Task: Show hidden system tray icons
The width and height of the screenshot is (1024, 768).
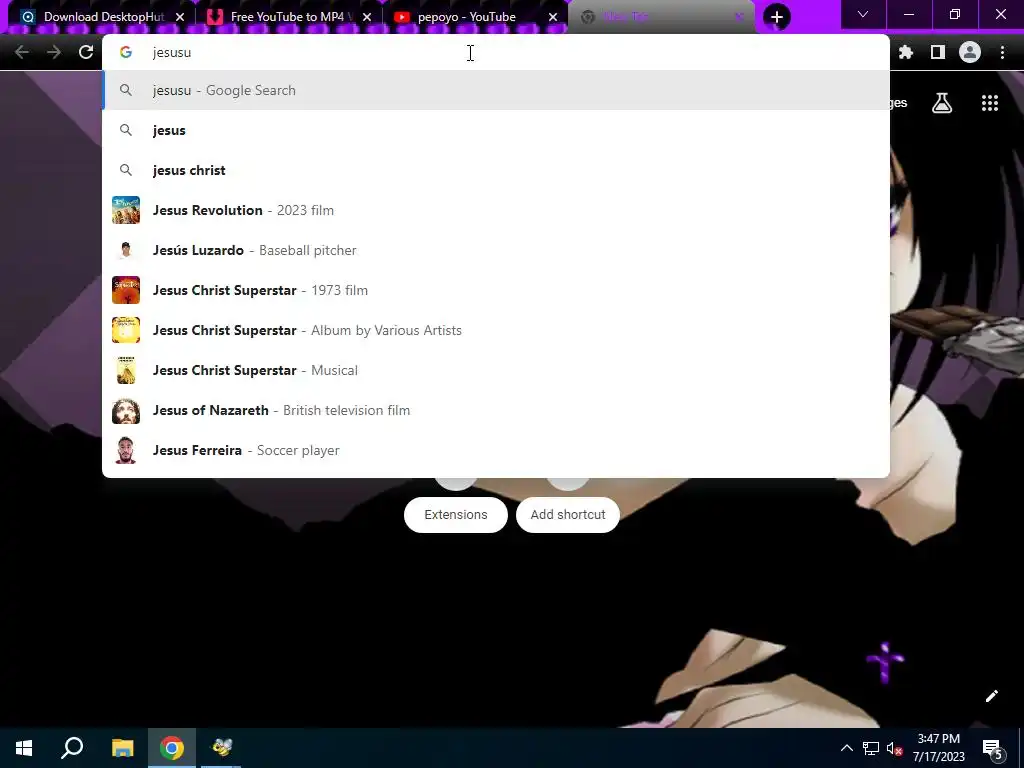Action: (x=846, y=748)
